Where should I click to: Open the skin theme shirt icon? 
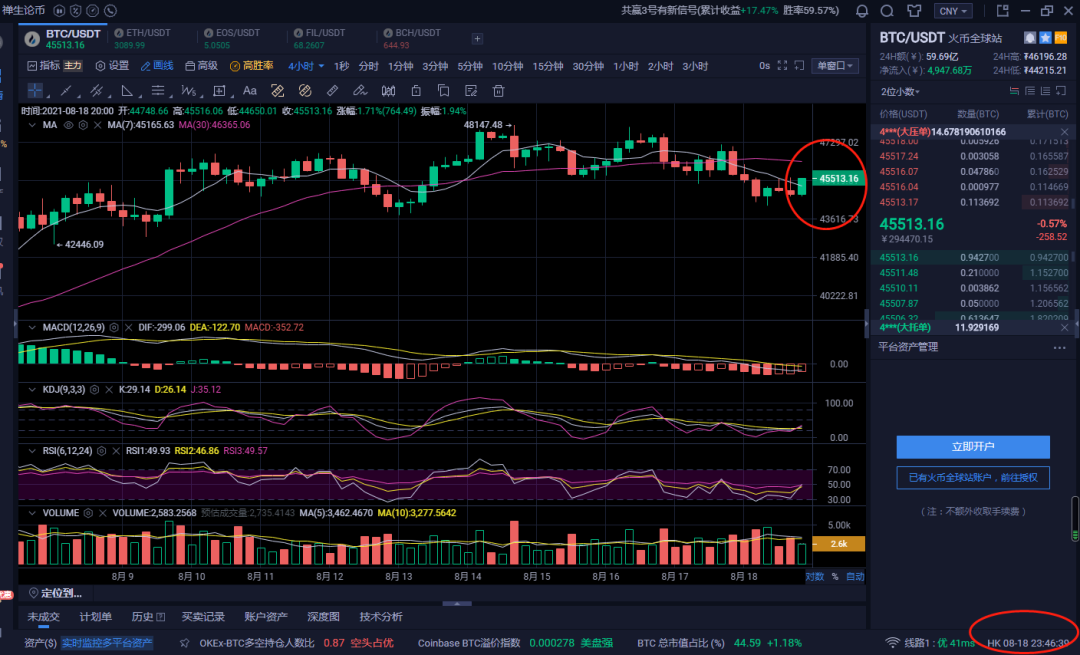click(x=914, y=11)
